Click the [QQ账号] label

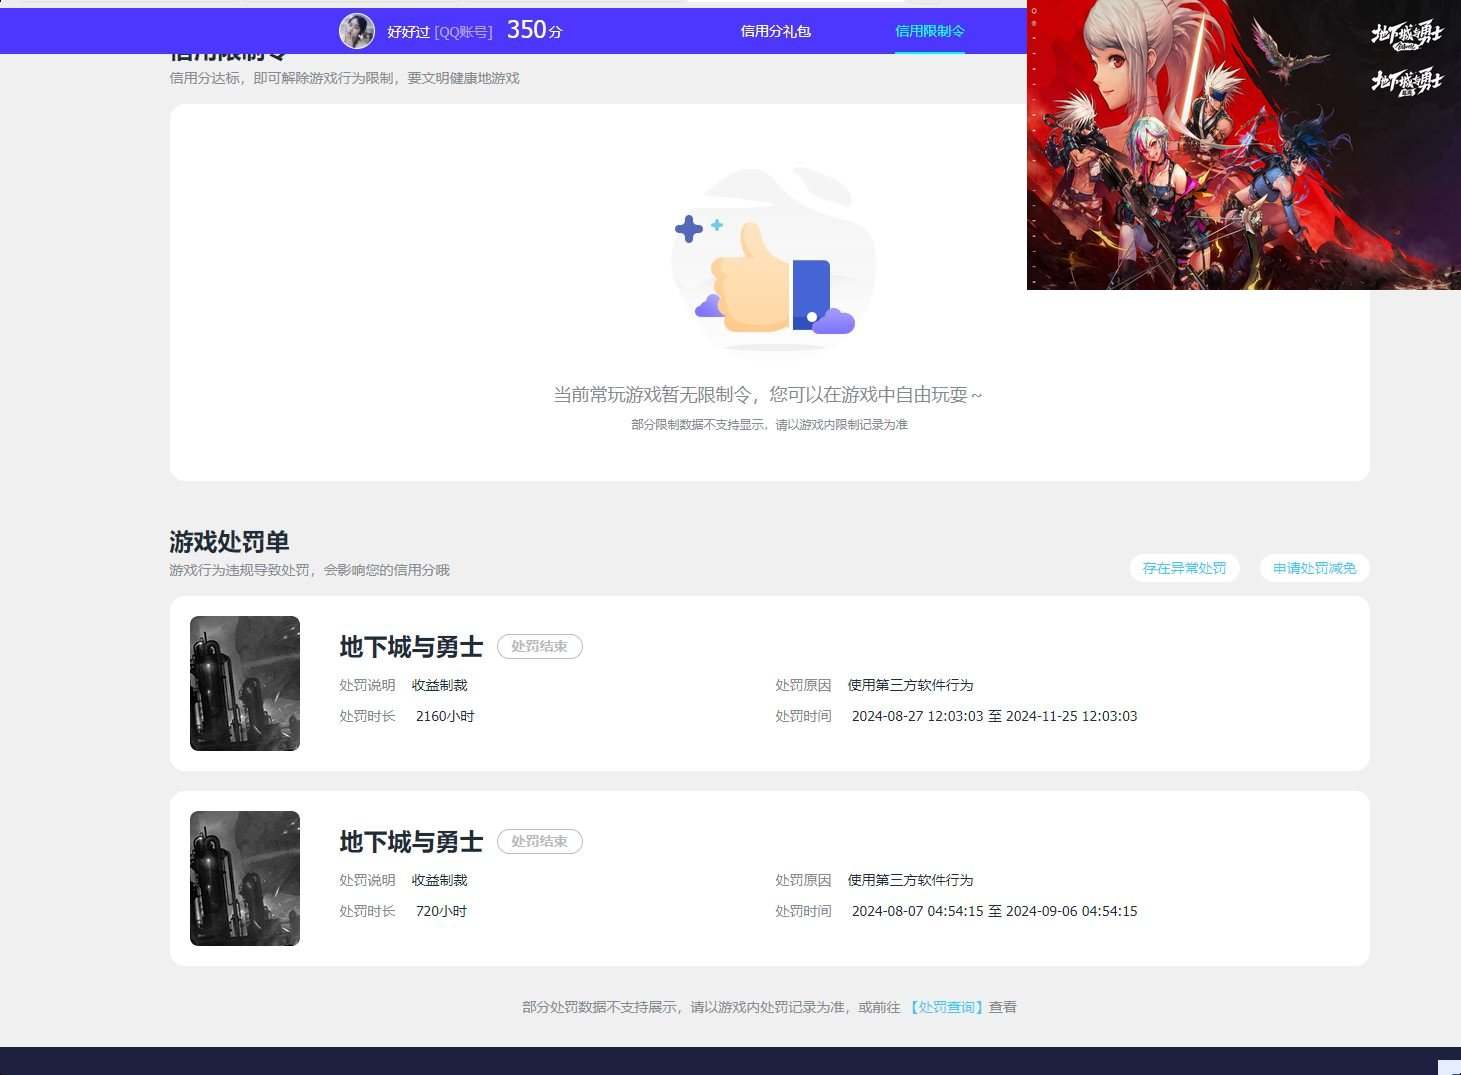point(463,32)
